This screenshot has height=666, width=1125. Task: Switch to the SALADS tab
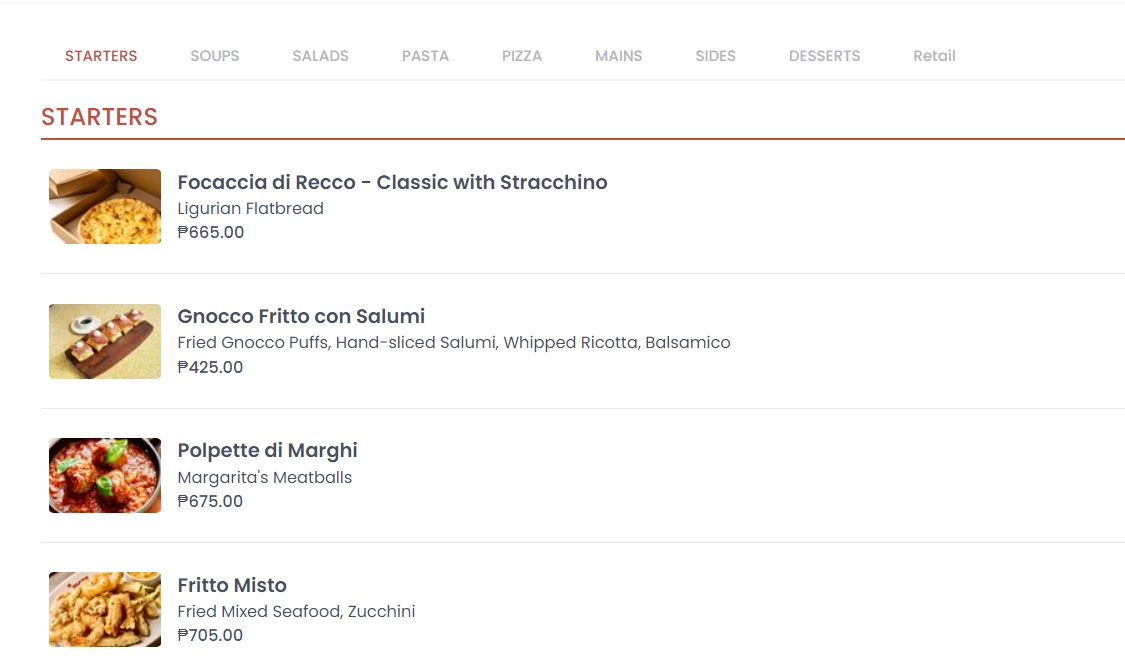(x=320, y=56)
